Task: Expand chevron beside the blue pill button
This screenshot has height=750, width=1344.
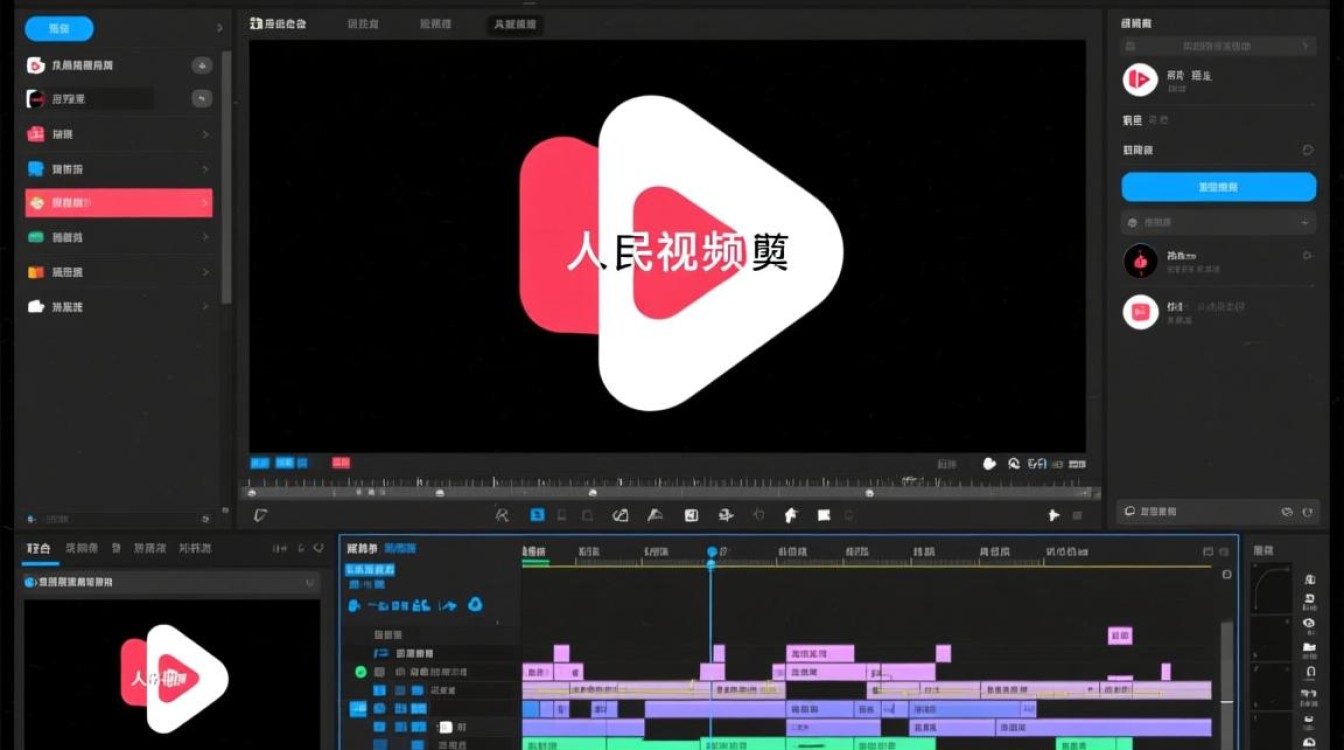Action: (220, 29)
